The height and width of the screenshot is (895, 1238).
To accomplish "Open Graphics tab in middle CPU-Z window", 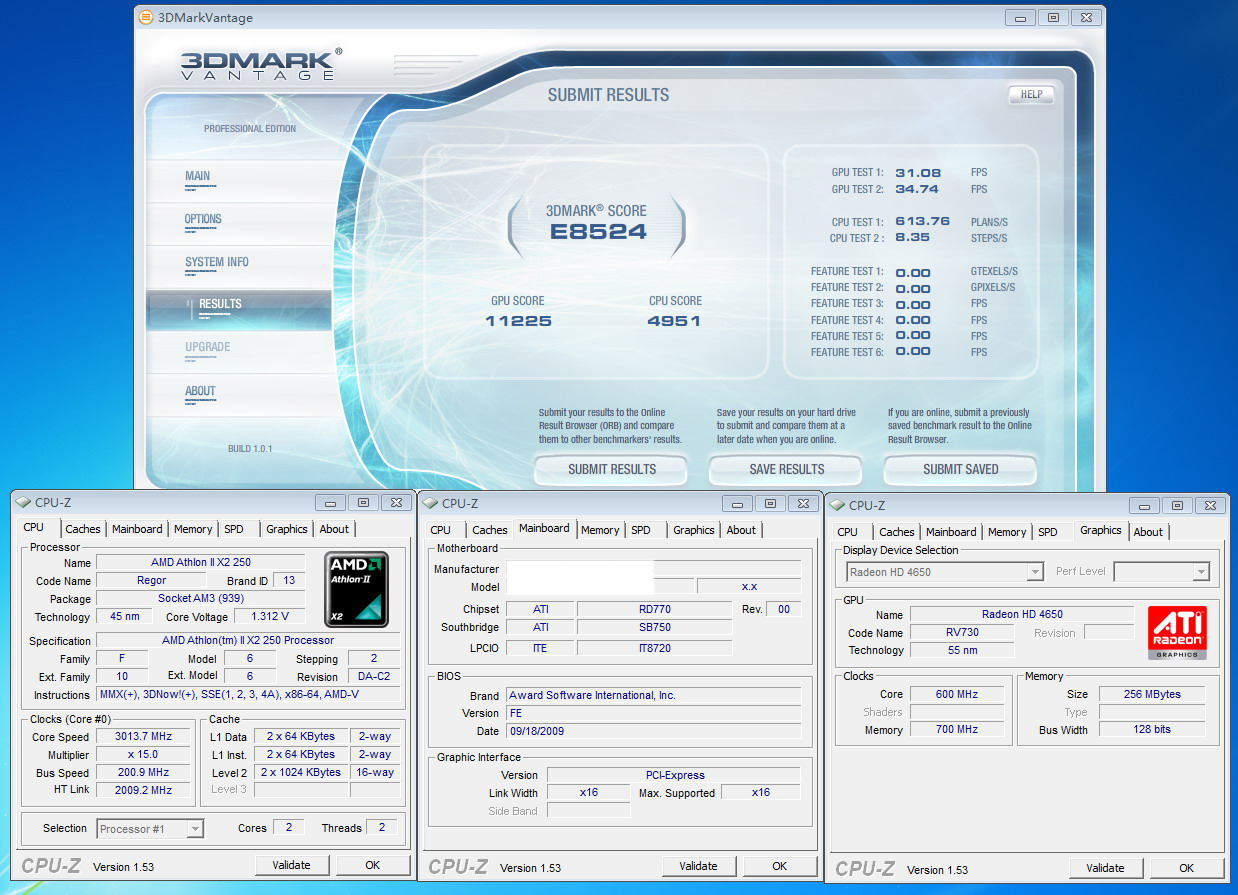I will point(694,530).
